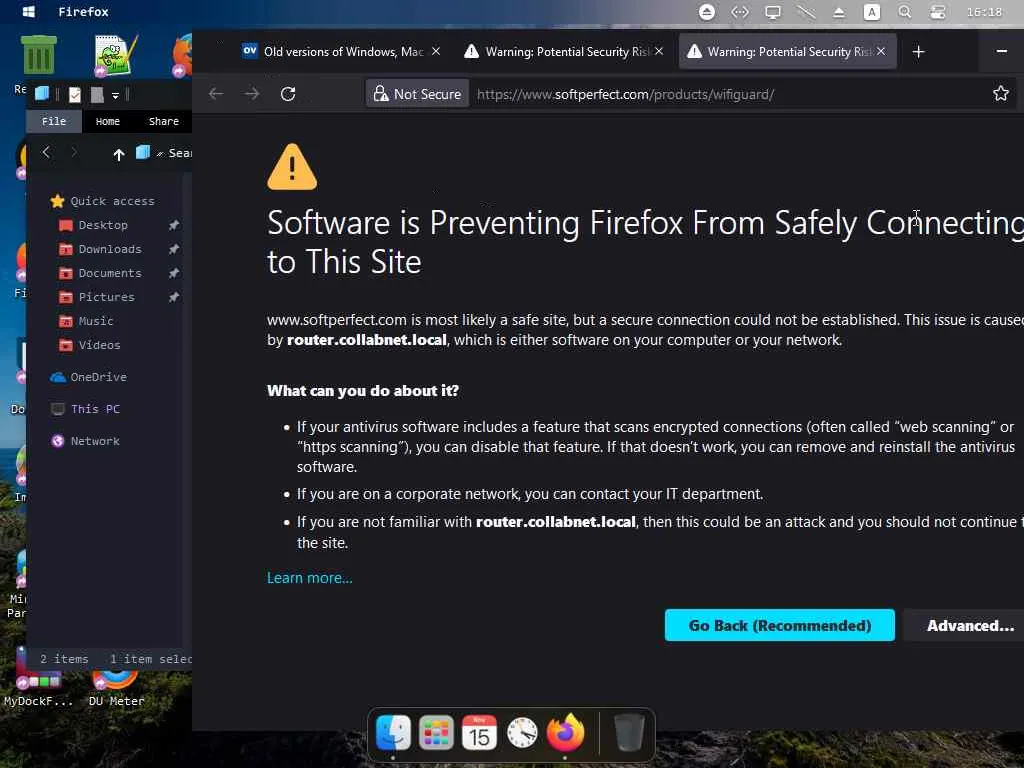Open the Recycle Bin desktop icon
The image size is (1024, 768).
tap(39, 56)
